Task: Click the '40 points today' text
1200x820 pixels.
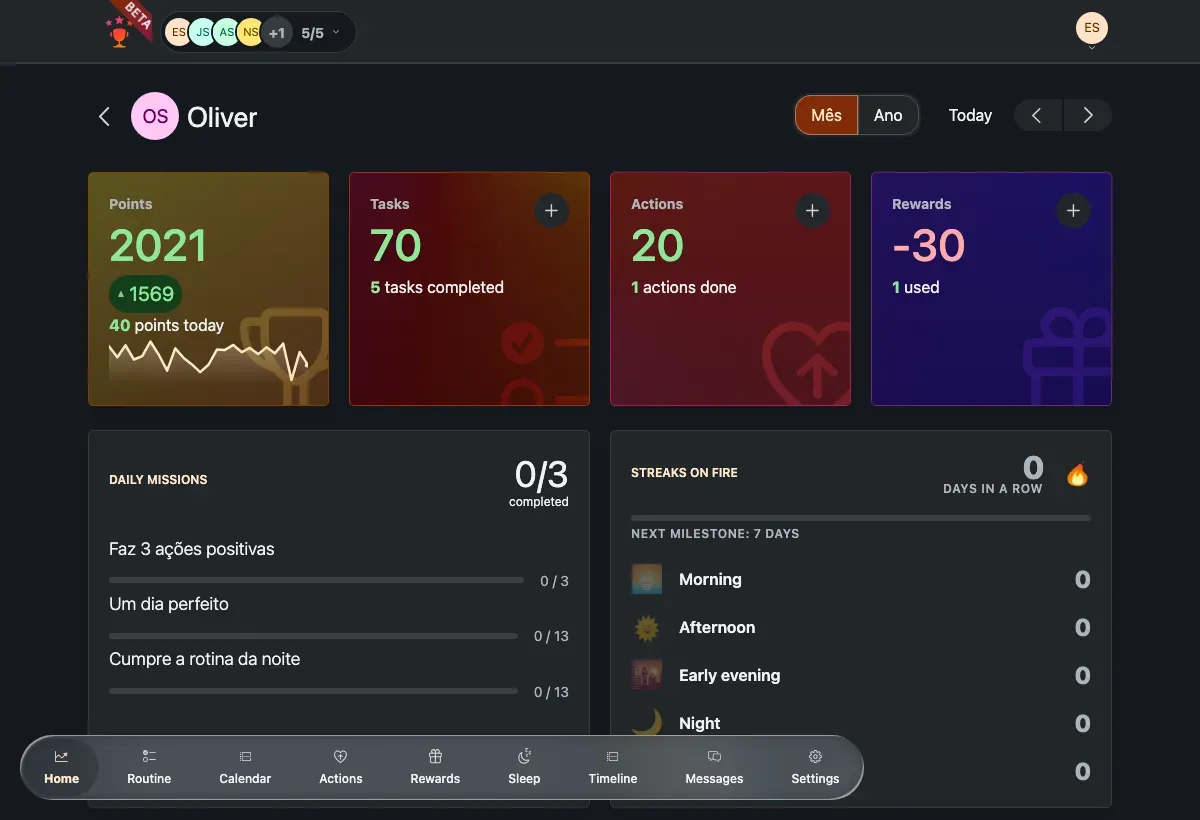Action: pyautogui.click(x=166, y=325)
